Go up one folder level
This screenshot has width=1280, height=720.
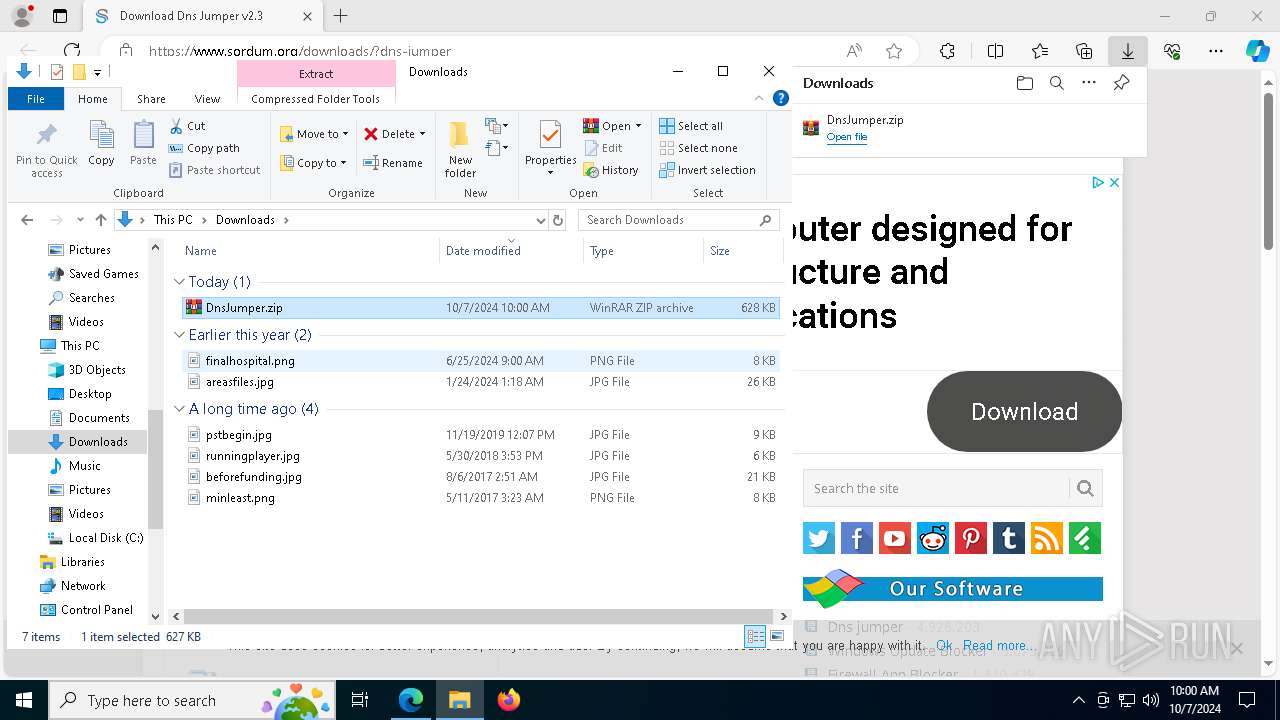100,220
